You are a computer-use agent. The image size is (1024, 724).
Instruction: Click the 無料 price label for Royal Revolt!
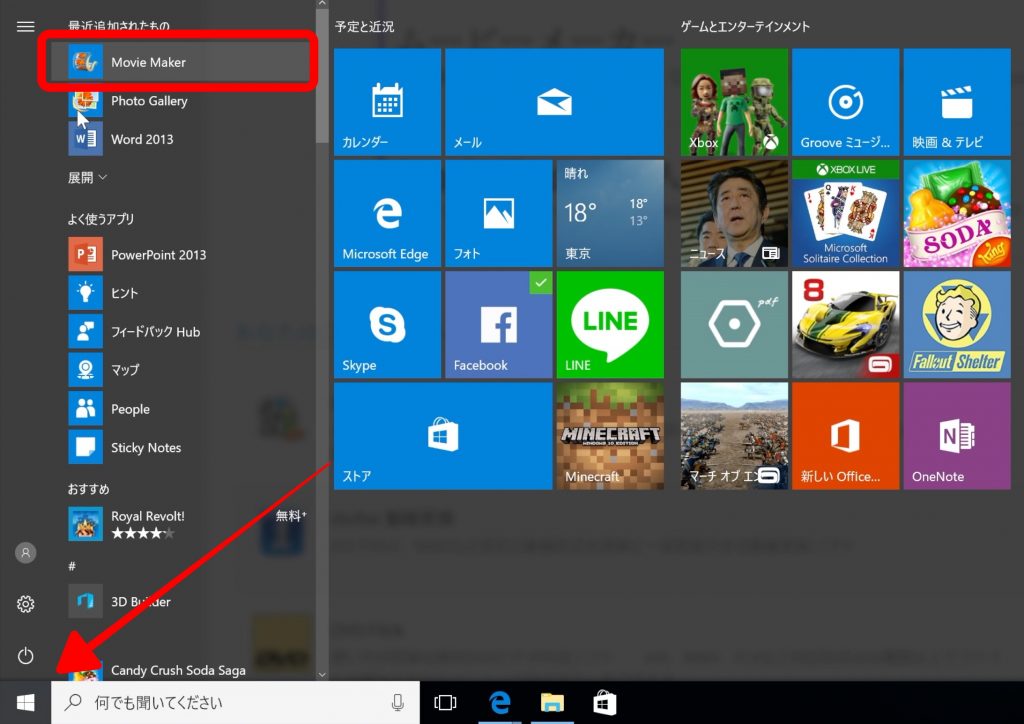[291, 516]
